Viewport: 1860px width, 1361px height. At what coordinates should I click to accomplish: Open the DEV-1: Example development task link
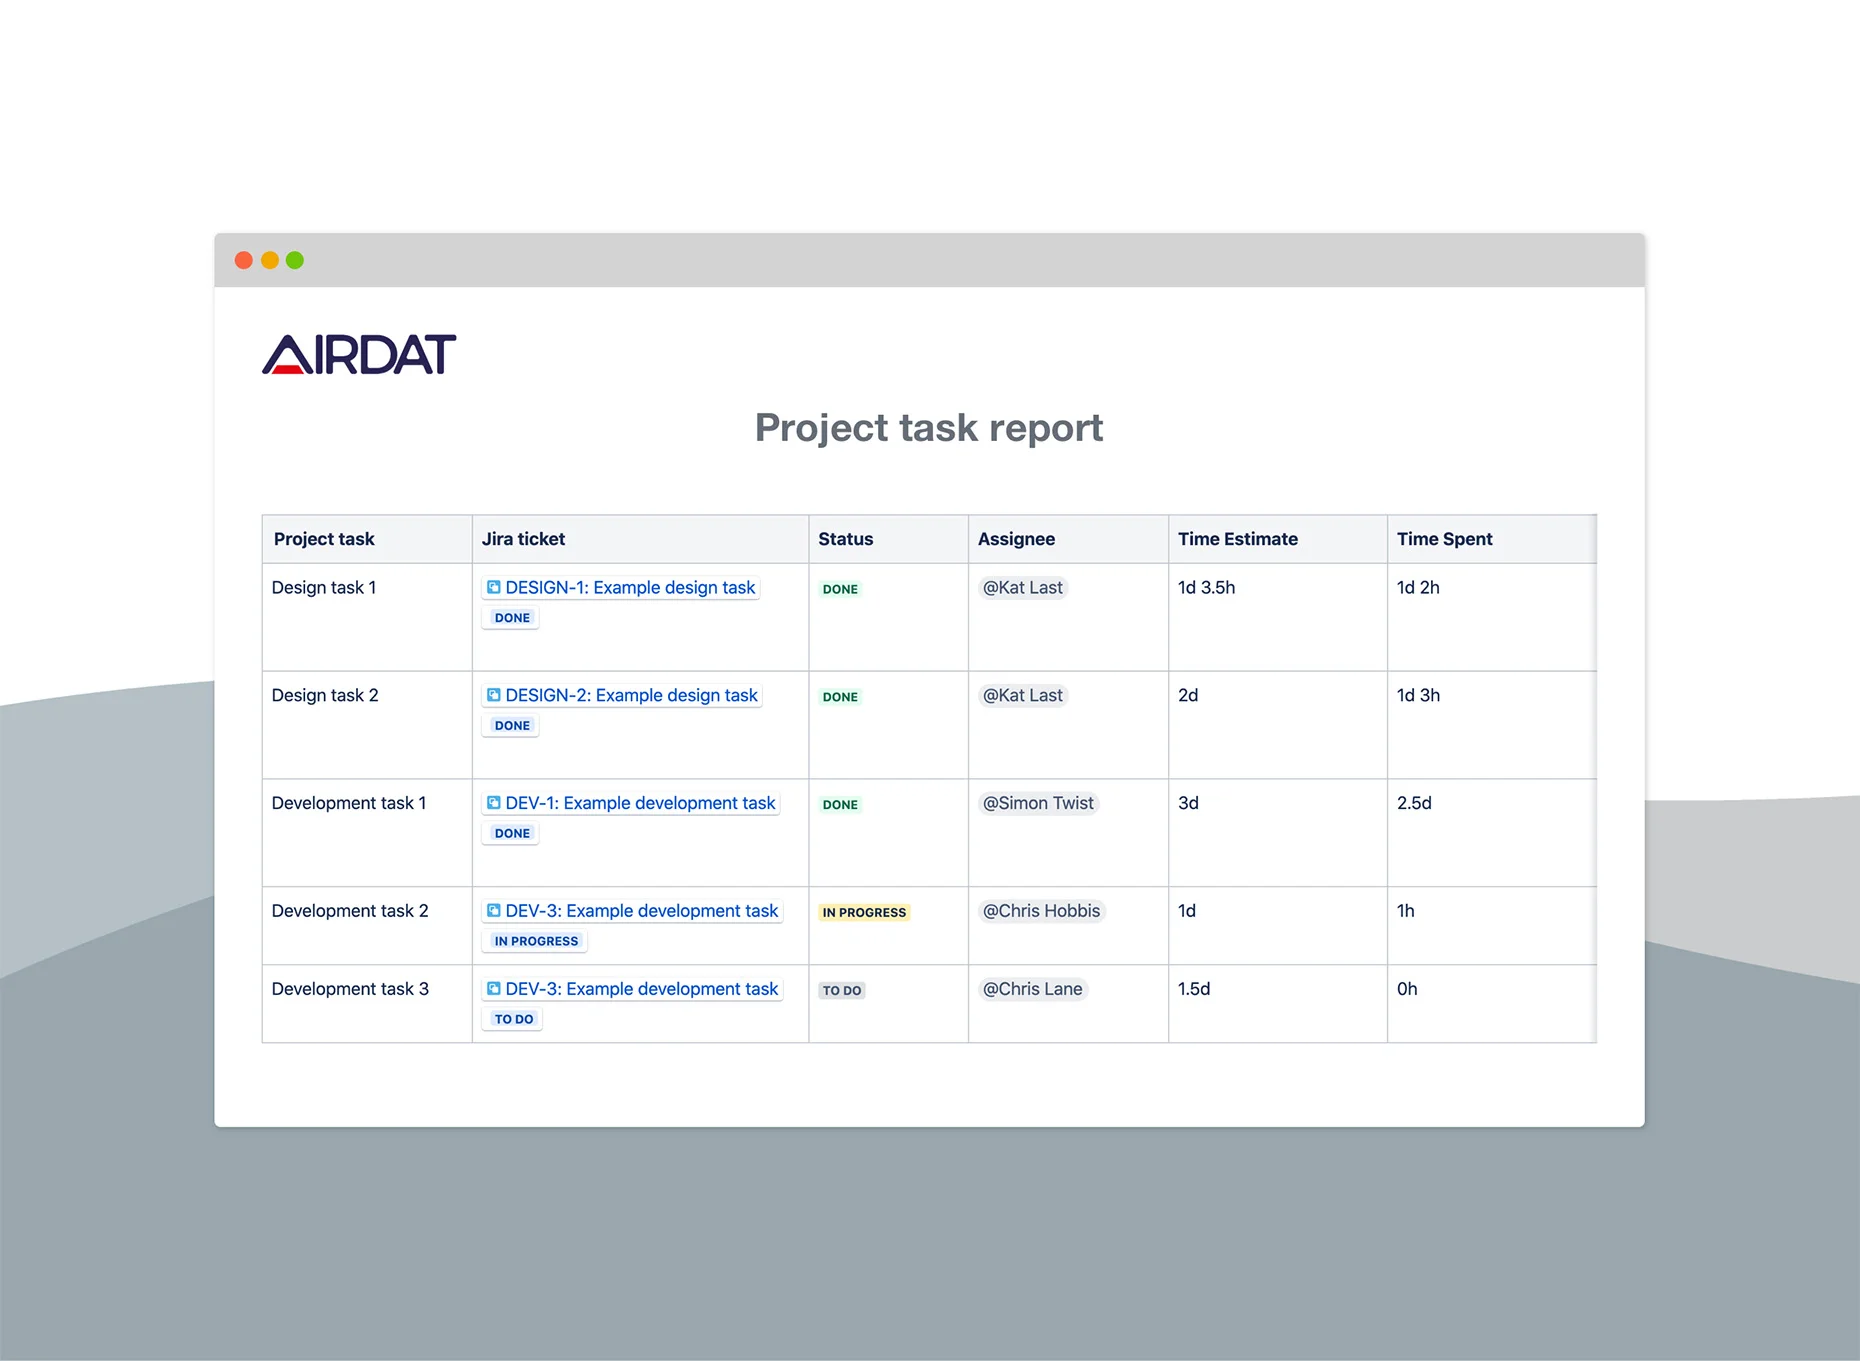(x=640, y=804)
